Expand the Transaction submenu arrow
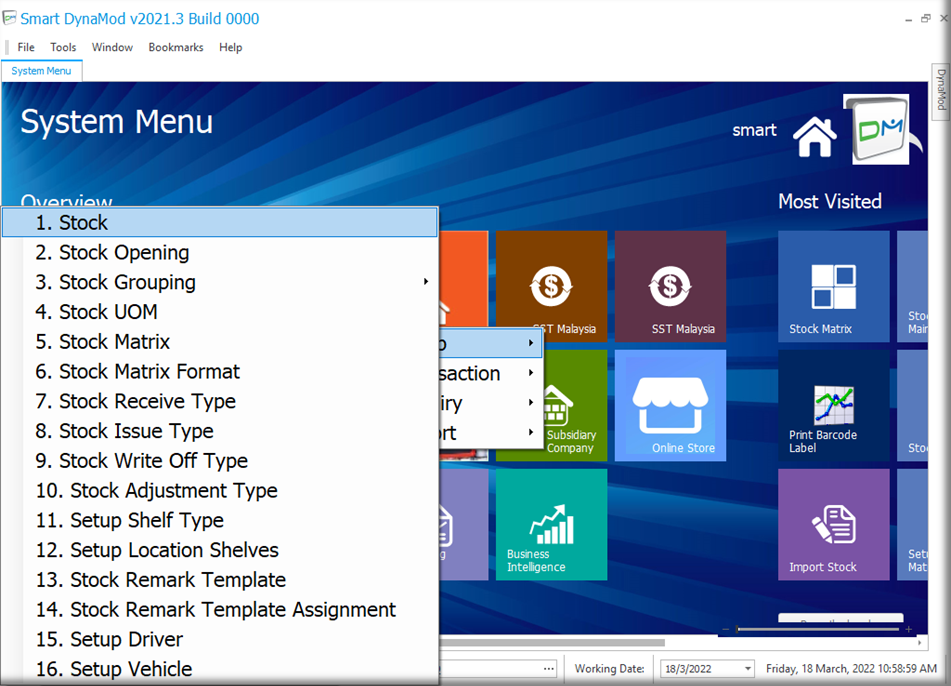This screenshot has width=951, height=686. pyautogui.click(x=531, y=373)
